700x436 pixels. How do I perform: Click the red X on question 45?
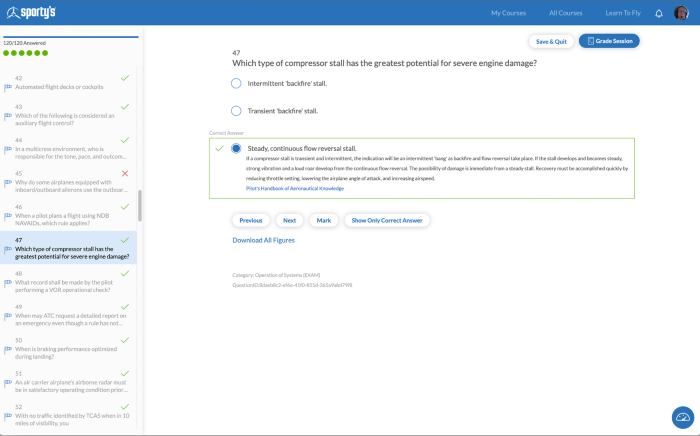(x=125, y=173)
